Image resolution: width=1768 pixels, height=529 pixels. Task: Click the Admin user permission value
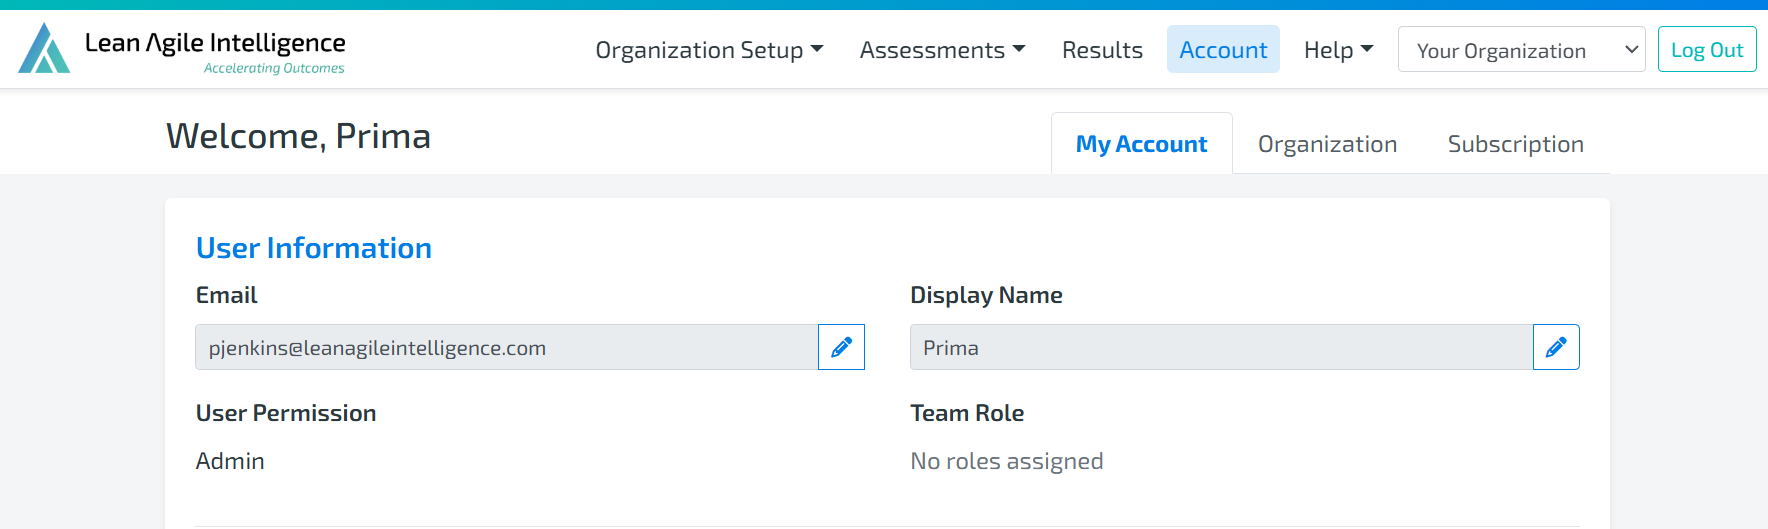(230, 461)
